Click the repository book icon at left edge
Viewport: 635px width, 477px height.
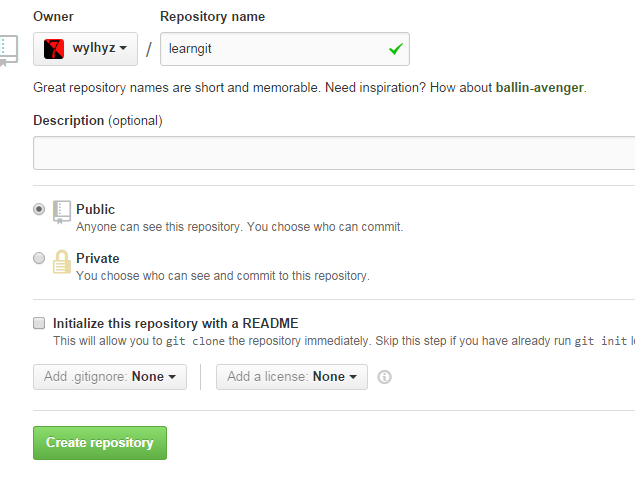pyautogui.click(x=8, y=51)
